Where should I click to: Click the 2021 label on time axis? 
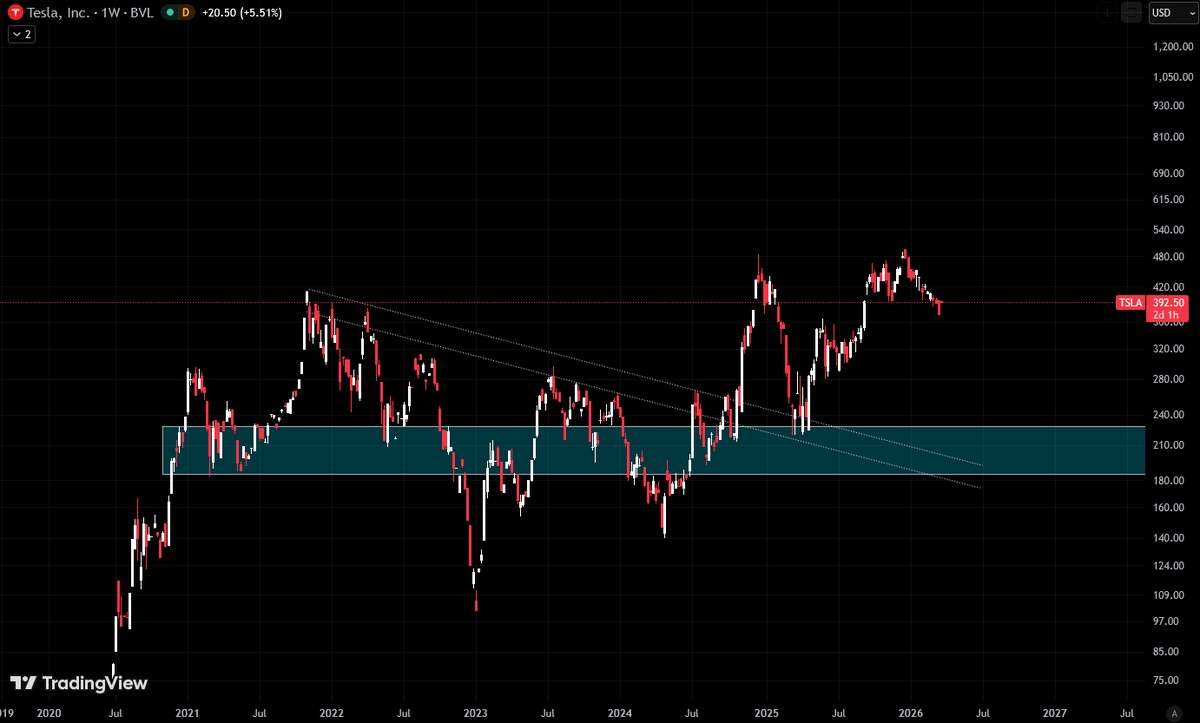point(188,714)
